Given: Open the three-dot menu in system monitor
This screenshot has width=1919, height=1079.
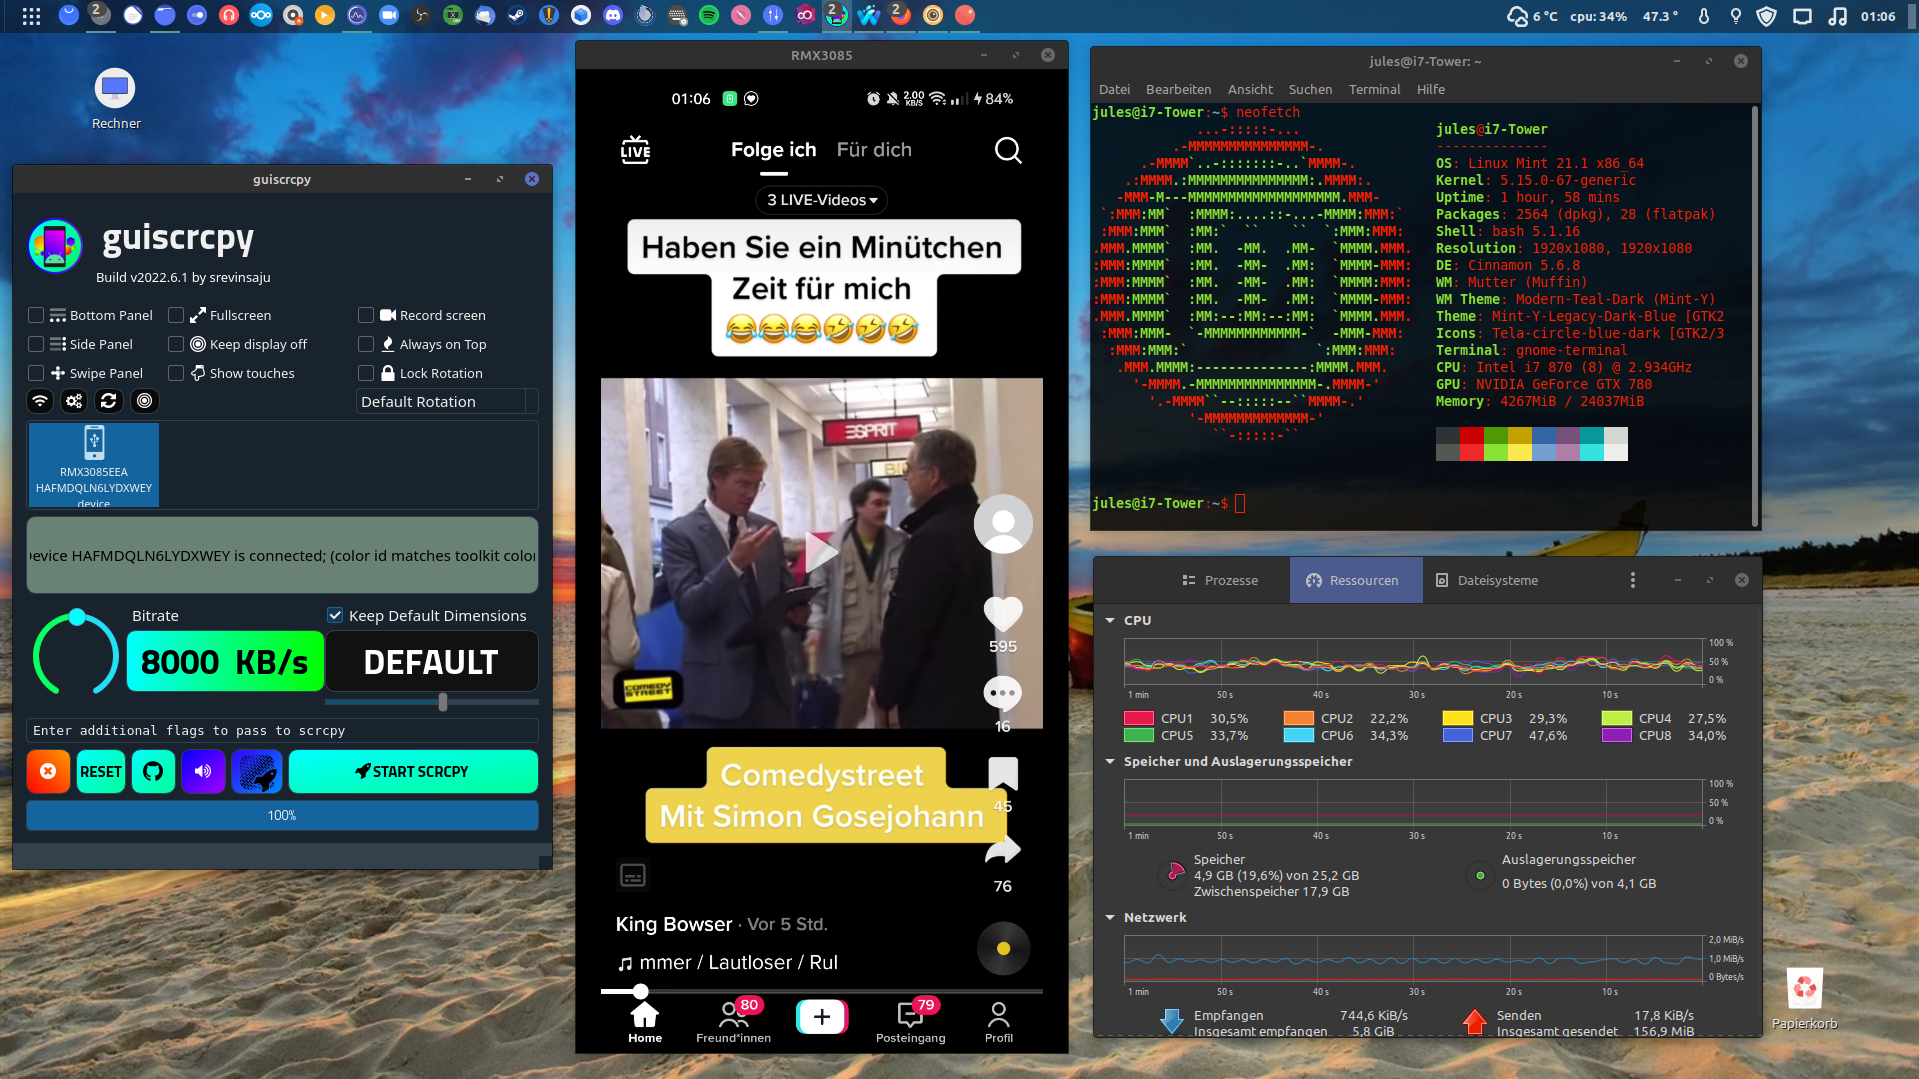Looking at the screenshot, I should [x=1633, y=580].
